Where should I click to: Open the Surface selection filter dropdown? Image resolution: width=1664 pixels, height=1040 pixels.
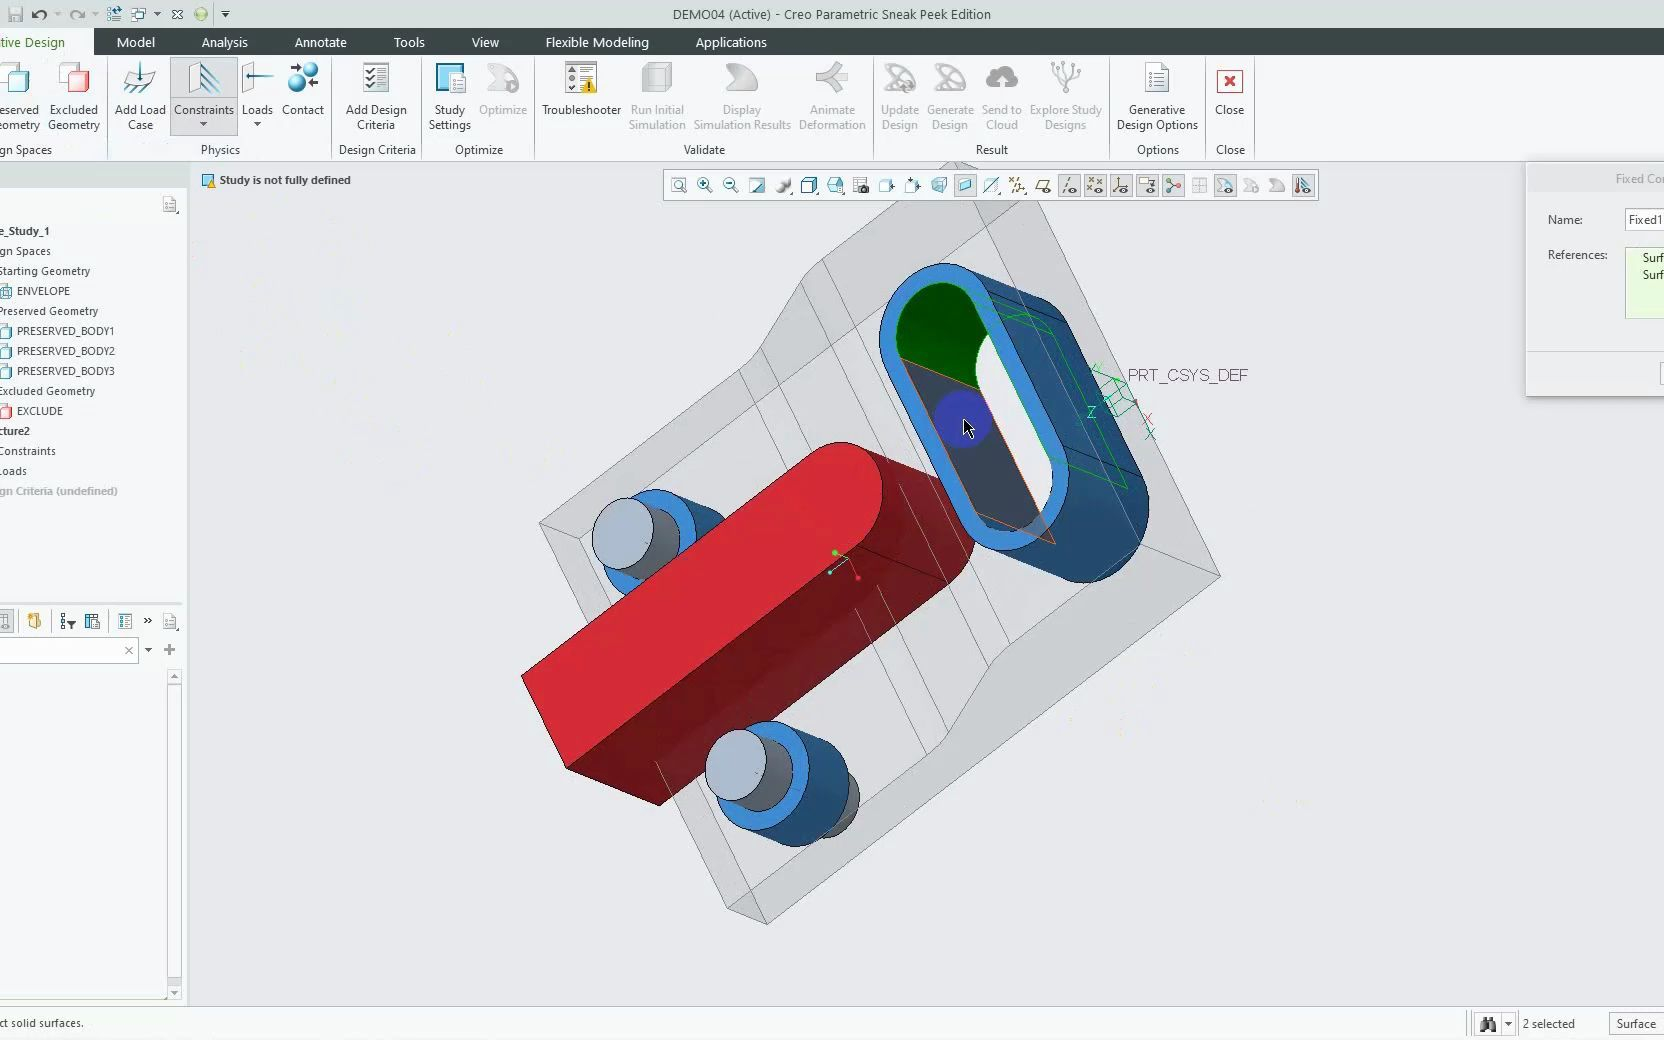click(1636, 1024)
